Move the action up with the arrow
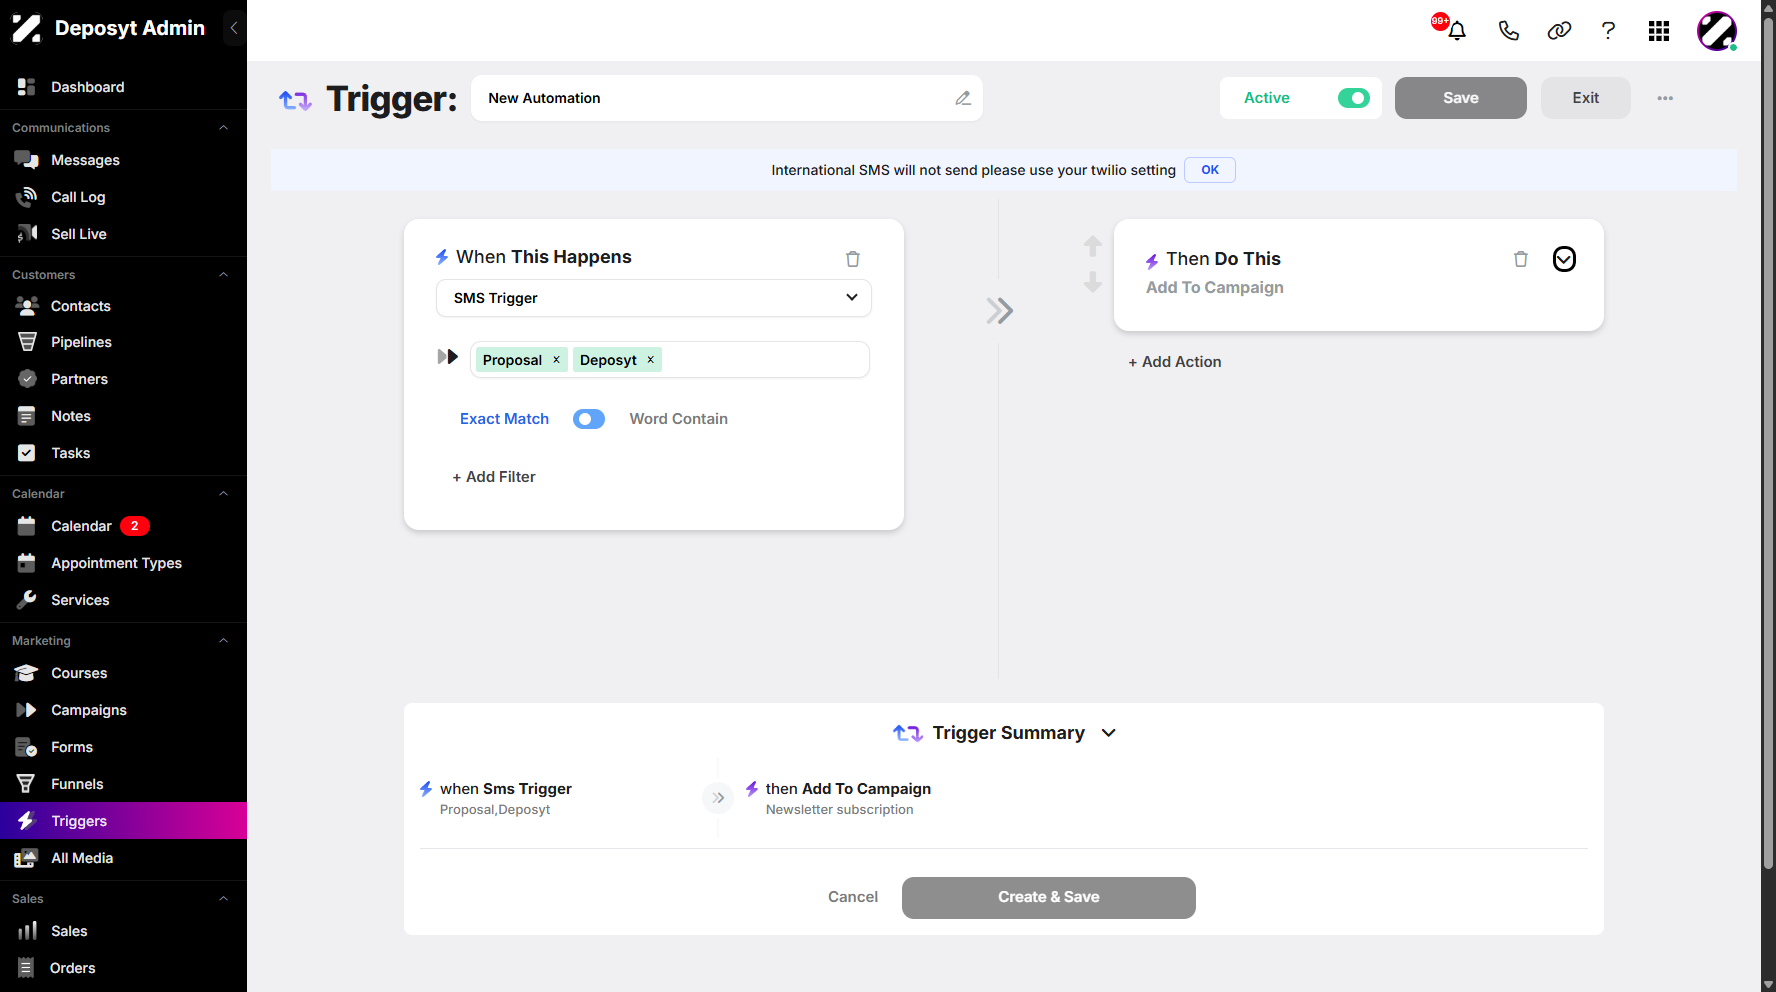The image size is (1776, 992). 1093,246
